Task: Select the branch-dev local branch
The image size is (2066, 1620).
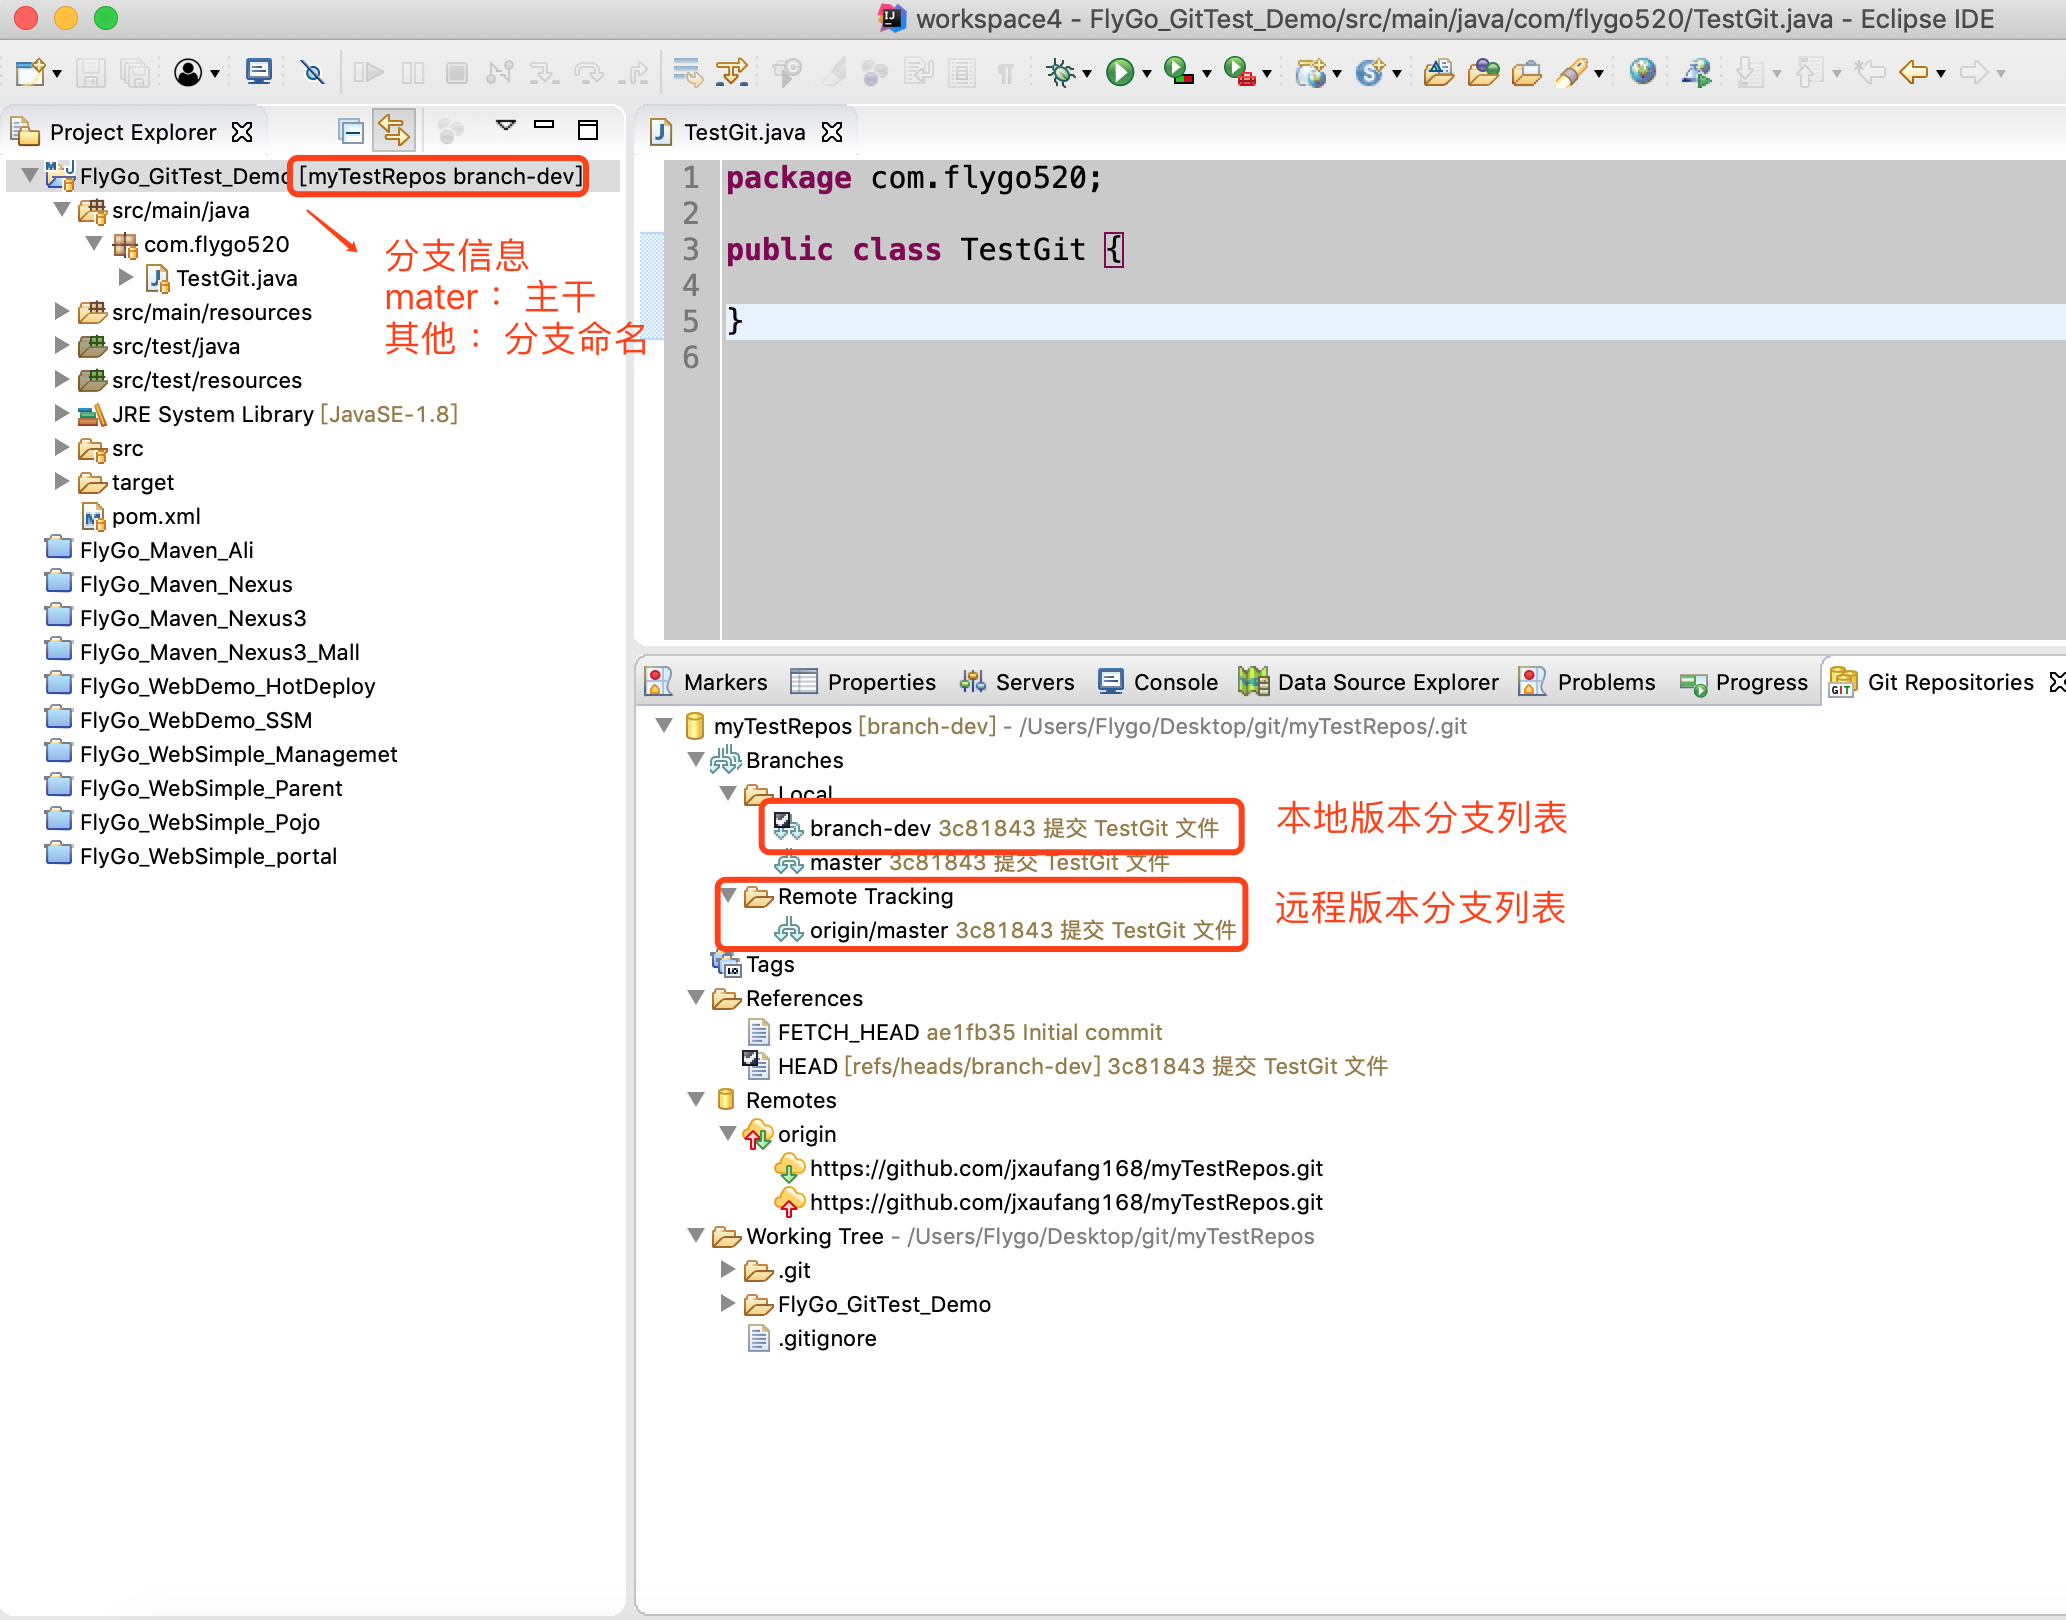Action: (x=870, y=828)
